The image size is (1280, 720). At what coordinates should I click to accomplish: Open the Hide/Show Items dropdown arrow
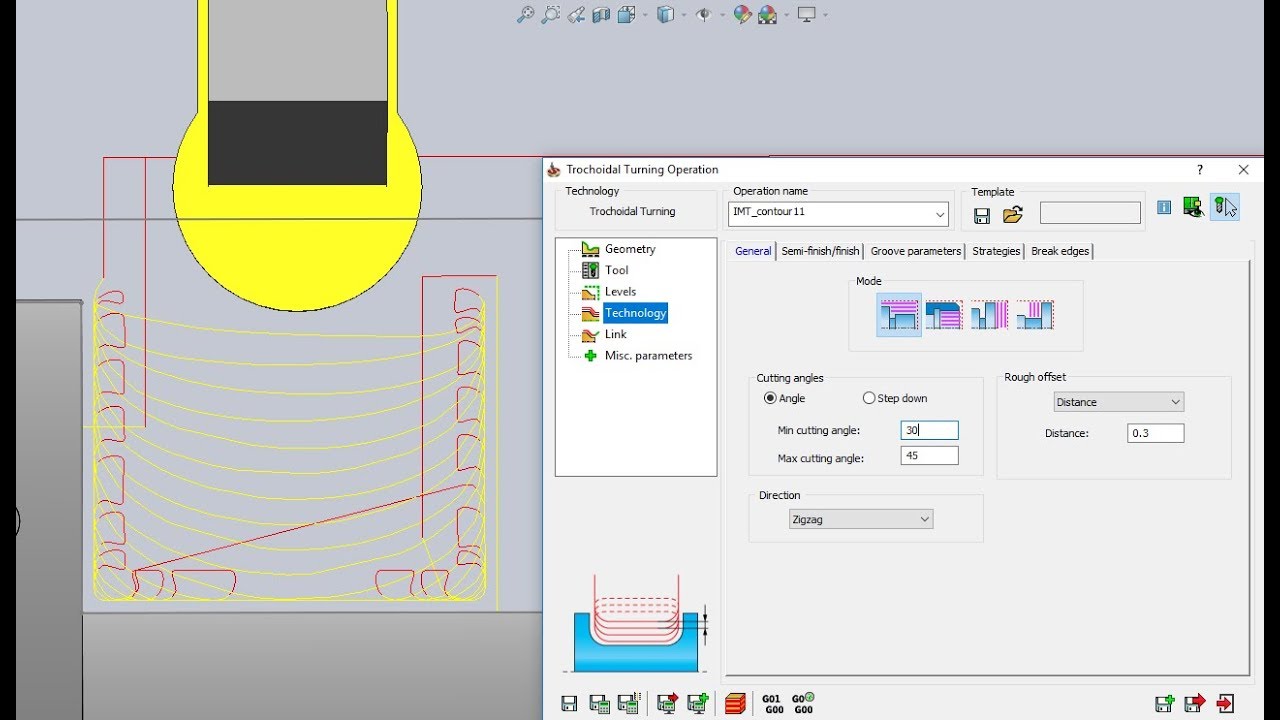point(721,15)
